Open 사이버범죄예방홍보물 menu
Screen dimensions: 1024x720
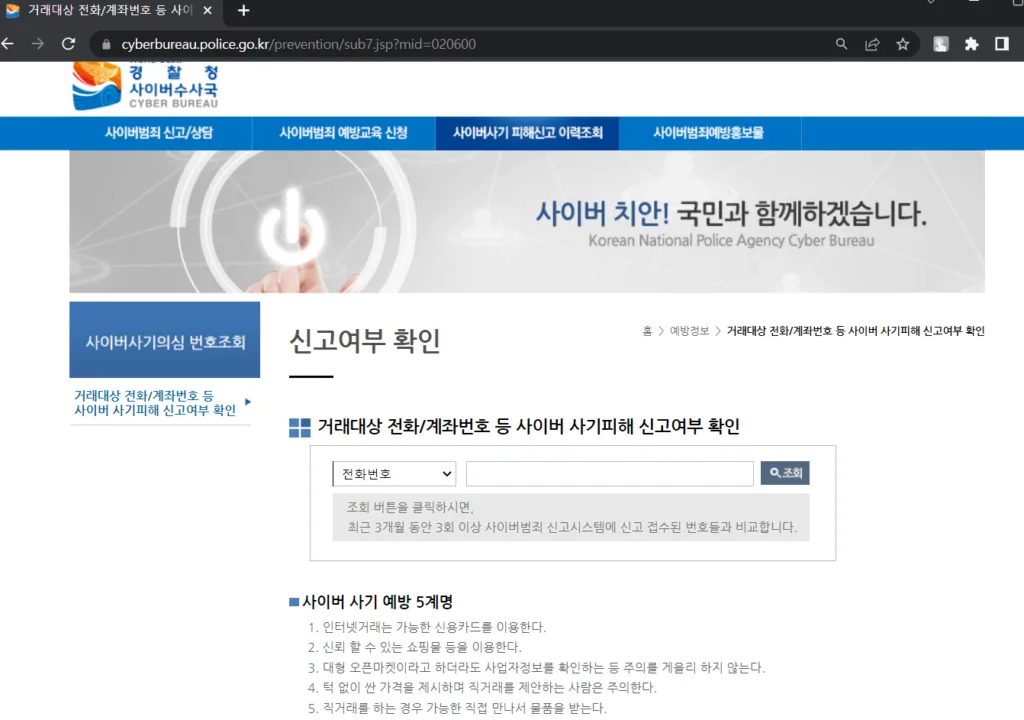[708, 133]
